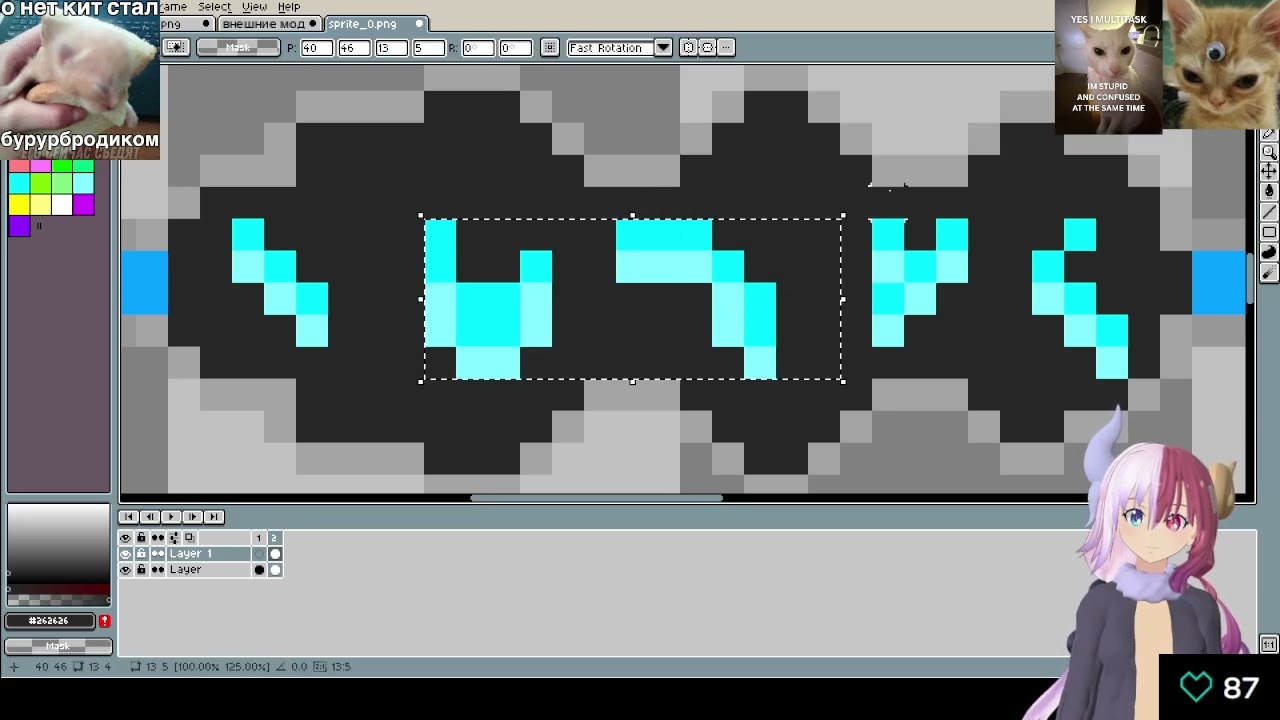Screen dimensions: 1280x720
Task: Select frame 2 header in timeline
Action: [x=275, y=538]
